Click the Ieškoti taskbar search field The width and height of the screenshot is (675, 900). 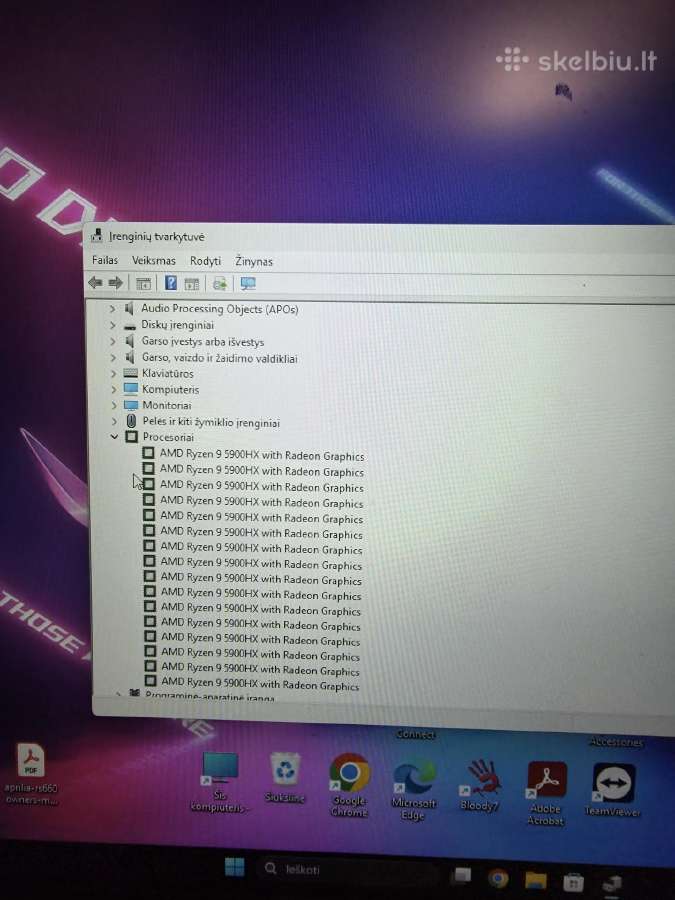coord(346,869)
